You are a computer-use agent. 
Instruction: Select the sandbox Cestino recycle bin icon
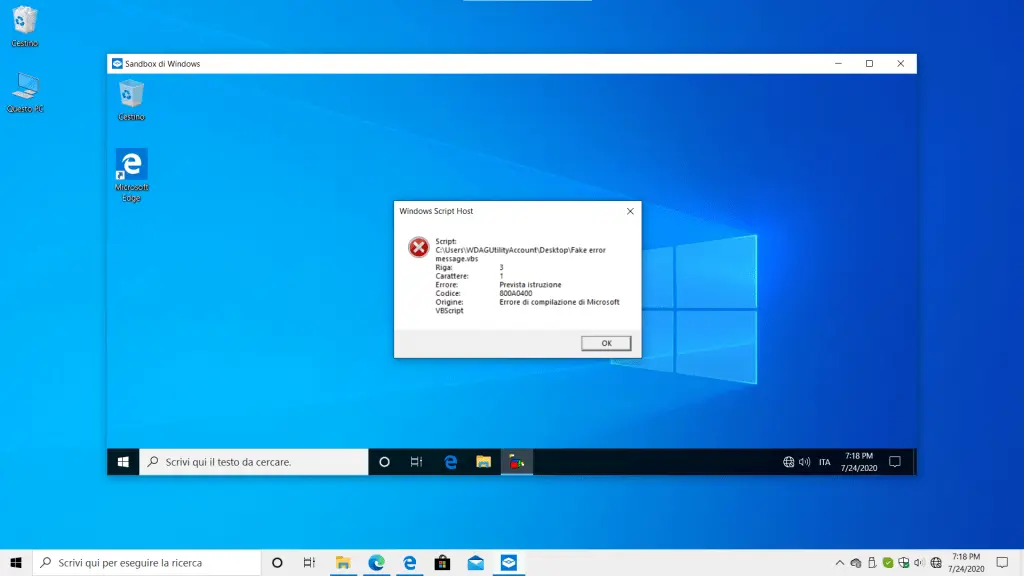point(131,100)
